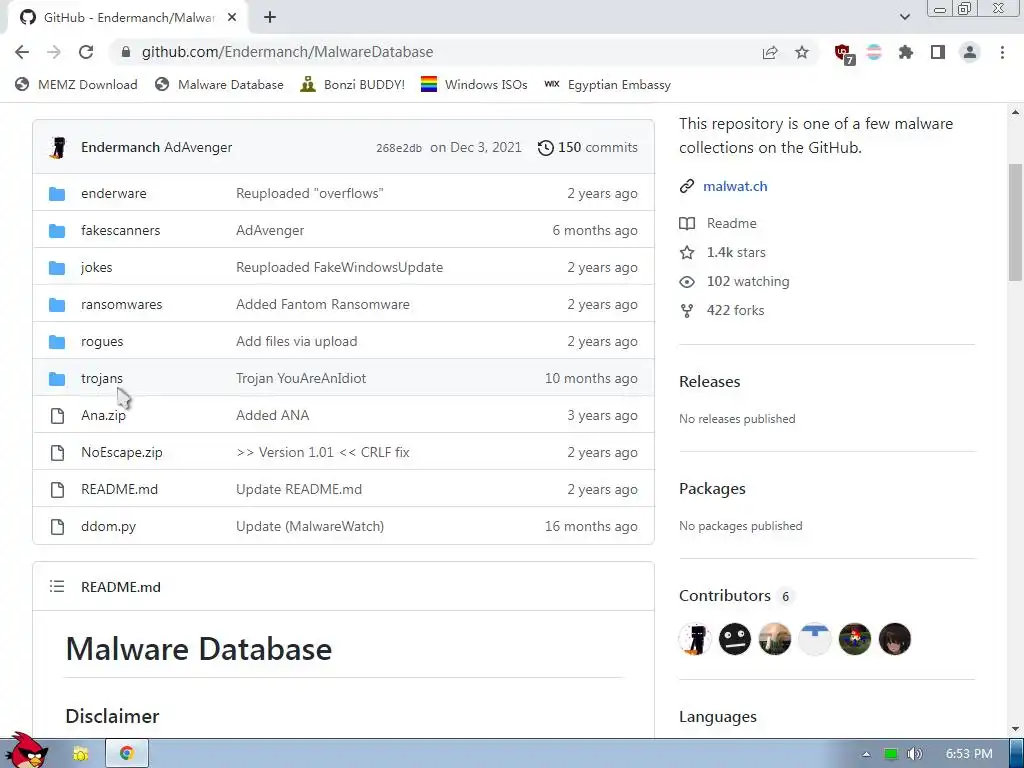Open the Added Fantom Ransomware commit
Screen dimensions: 1024x768
323,304
